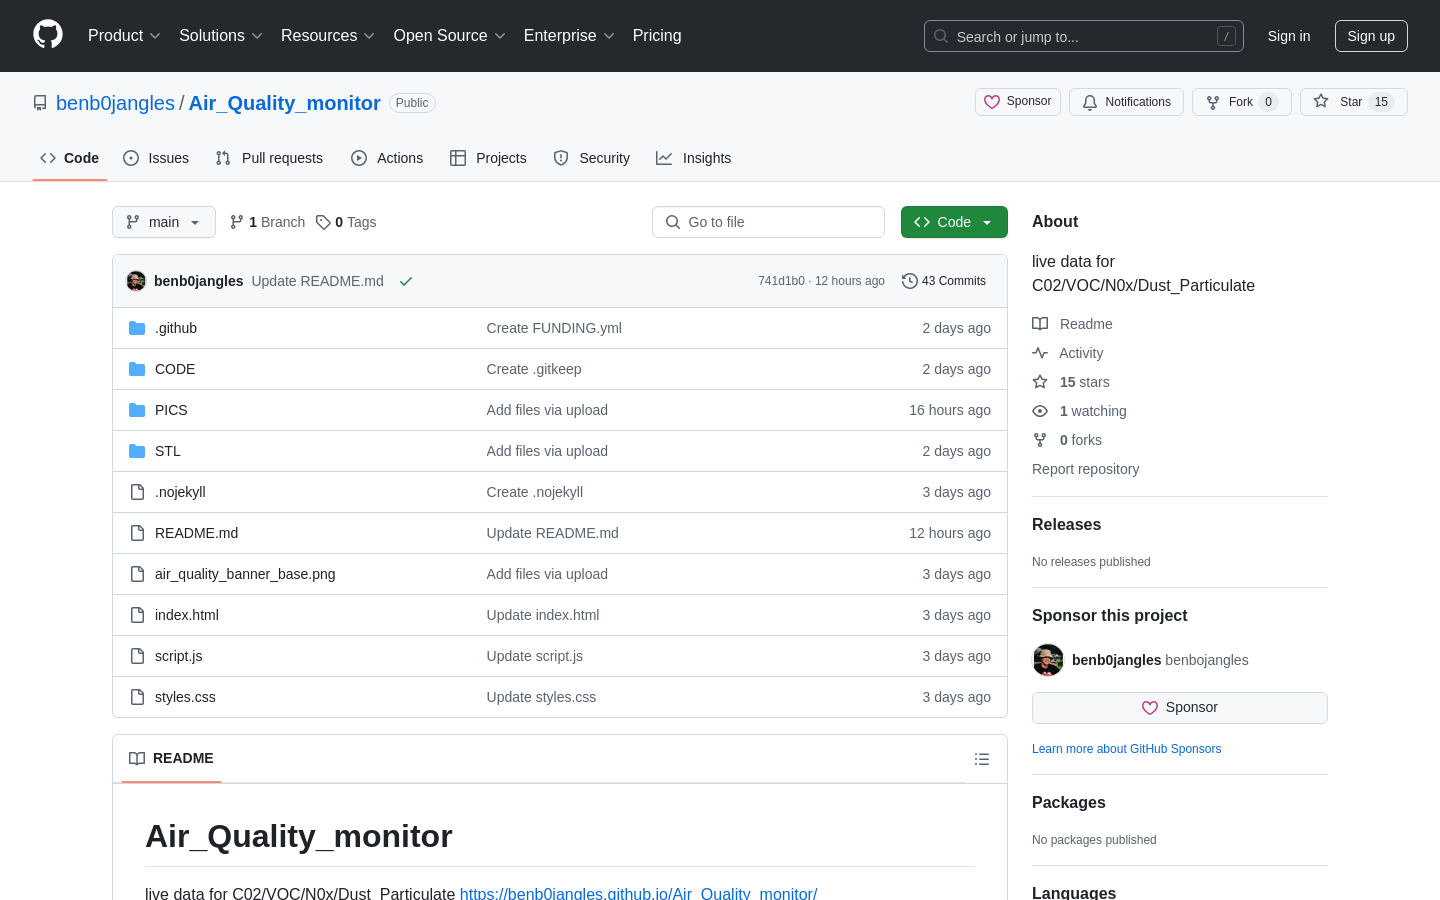Screen dimensions: 1440x900
Task: Click the 0 forks link
Action: [x=1080, y=440]
